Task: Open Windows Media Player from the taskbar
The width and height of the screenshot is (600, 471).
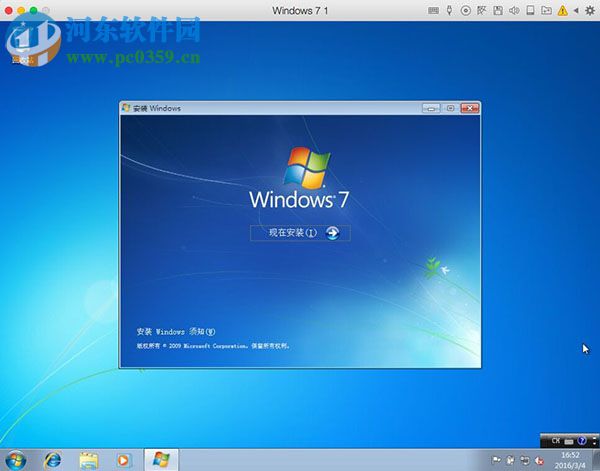Action: tap(124, 460)
